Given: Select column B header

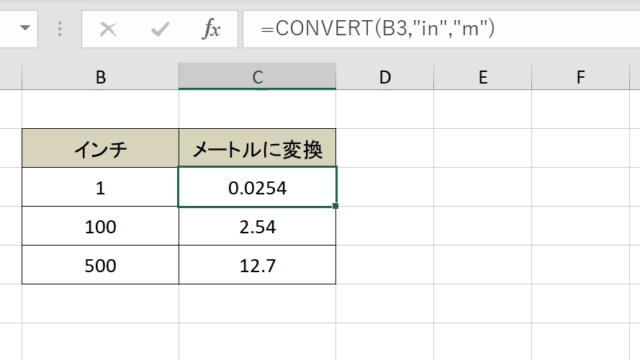Looking at the screenshot, I should pos(100,76).
